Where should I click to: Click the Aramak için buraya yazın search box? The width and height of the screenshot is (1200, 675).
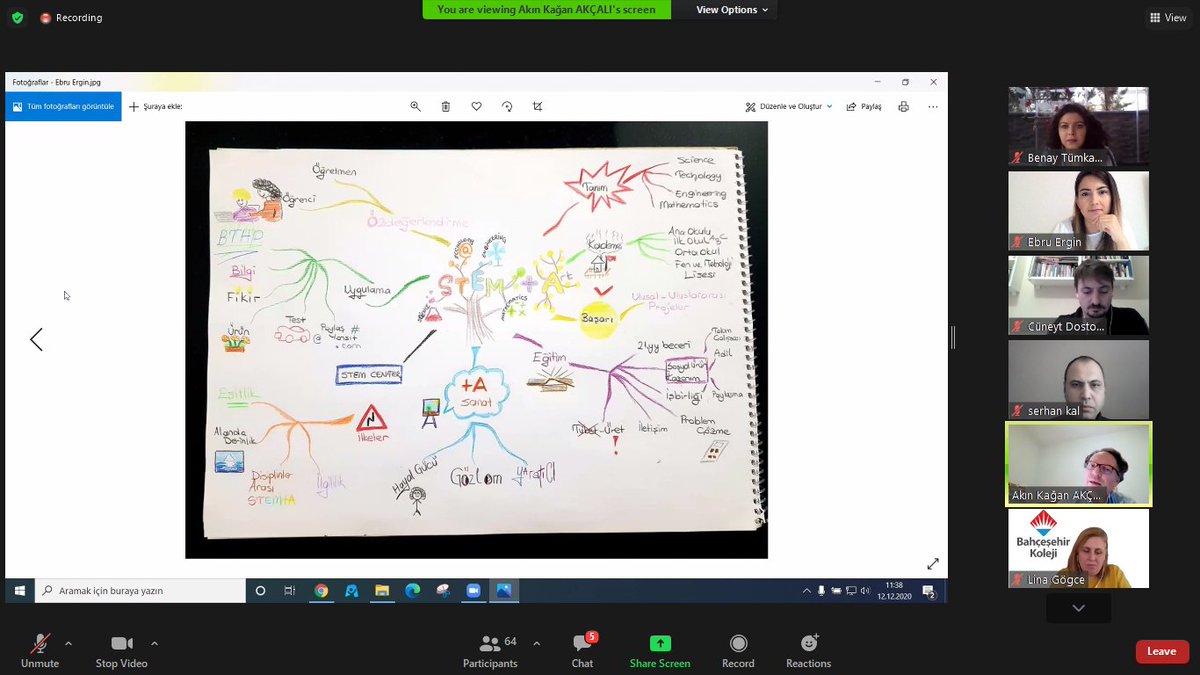click(141, 591)
